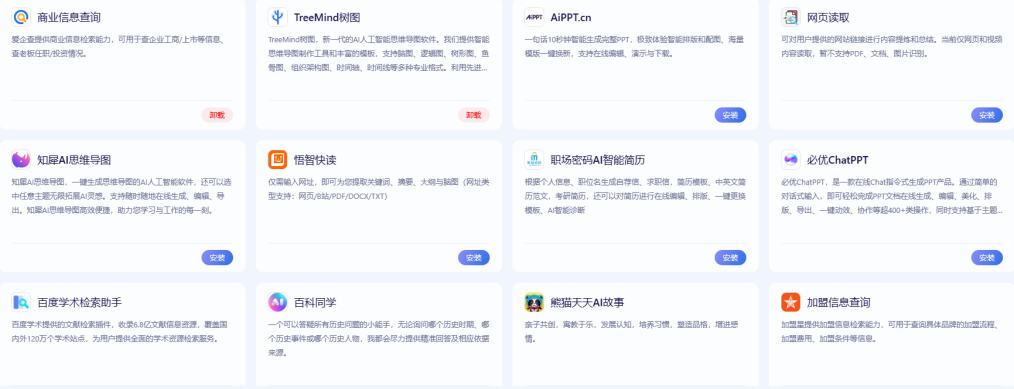Click the 加盟信息查询 star icon
Image resolution: width=1014 pixels, height=389 pixels.
pyautogui.click(x=791, y=302)
